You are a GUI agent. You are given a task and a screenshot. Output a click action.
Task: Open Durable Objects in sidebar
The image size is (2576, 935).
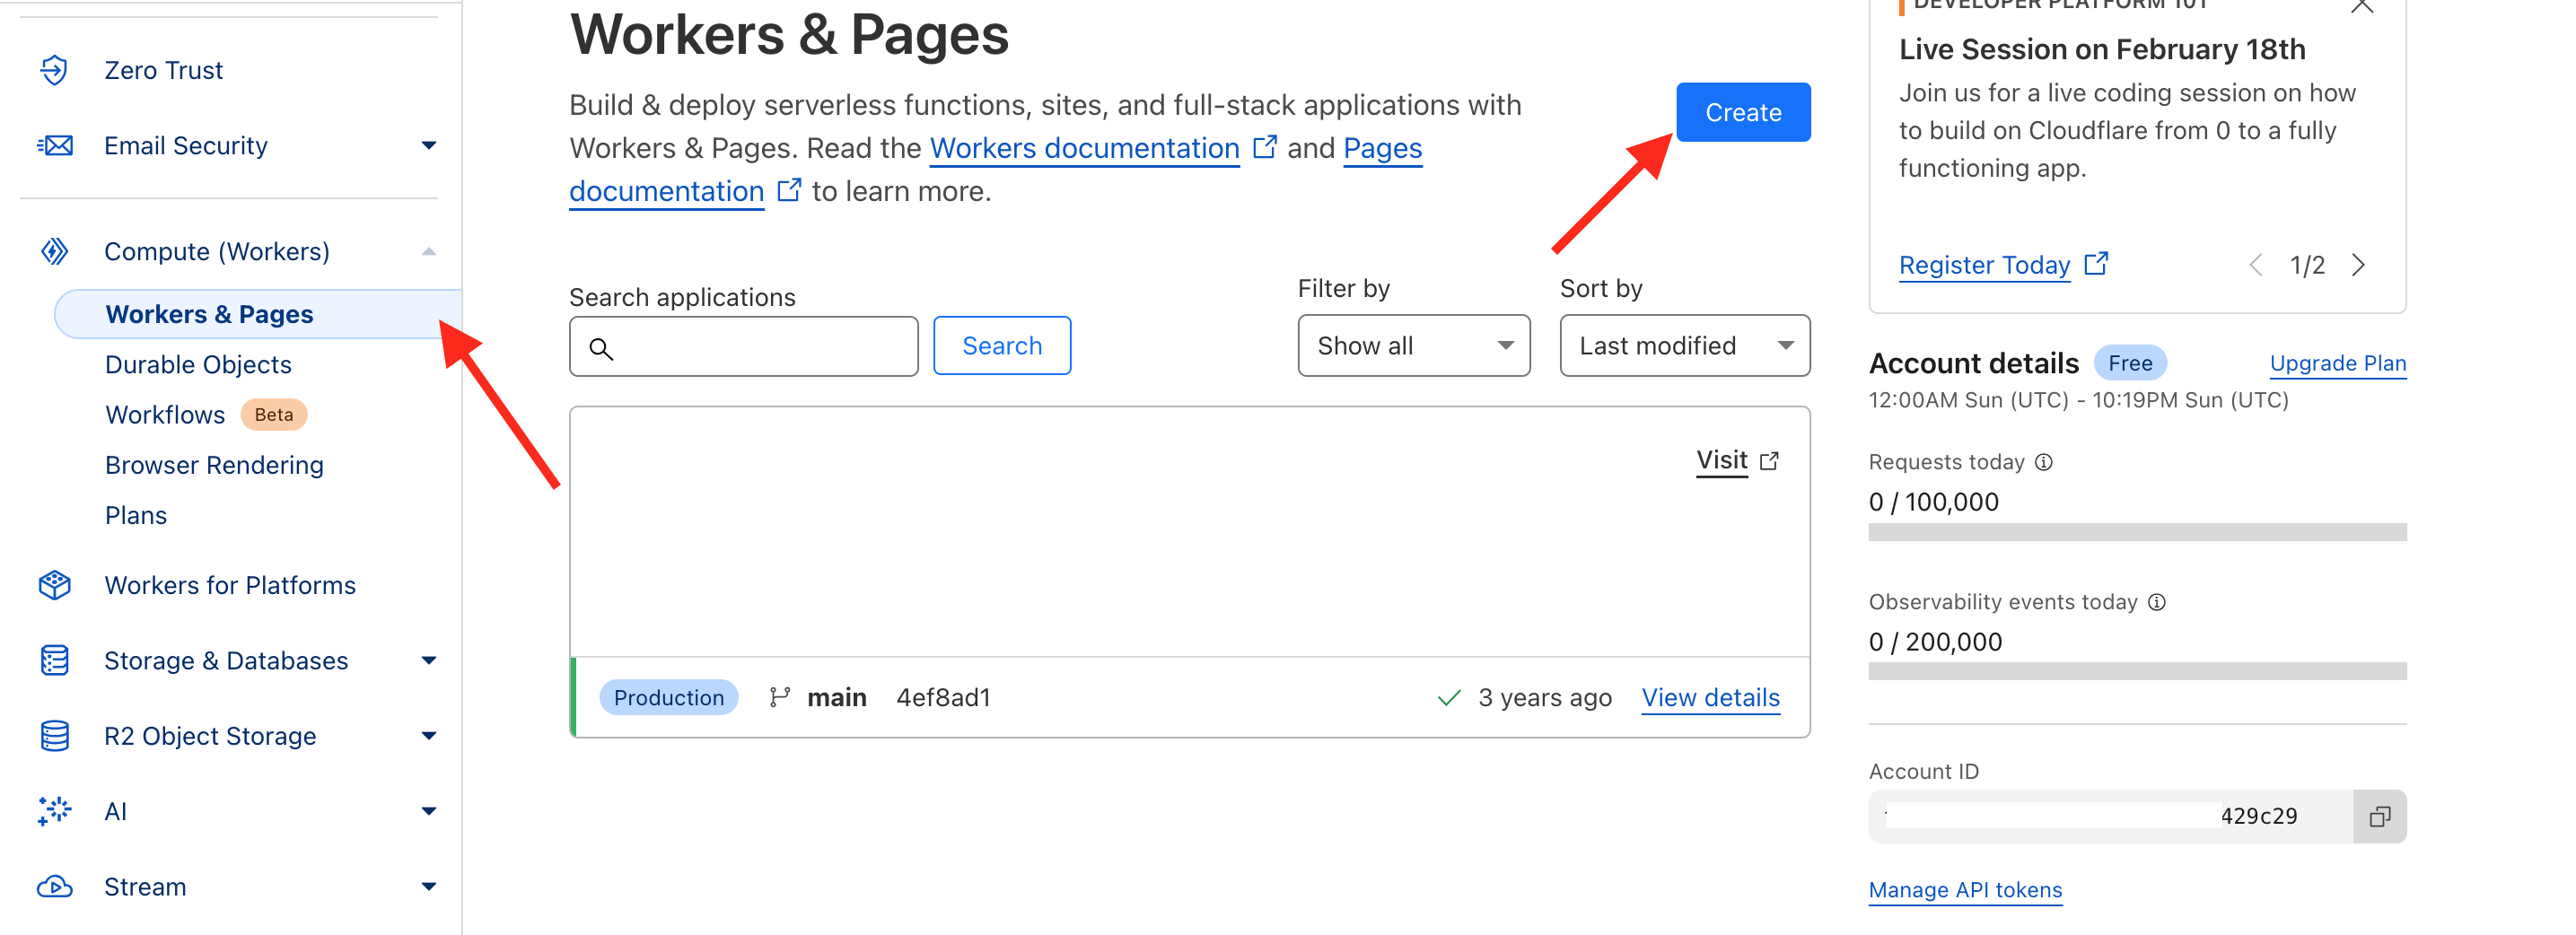[x=198, y=364]
